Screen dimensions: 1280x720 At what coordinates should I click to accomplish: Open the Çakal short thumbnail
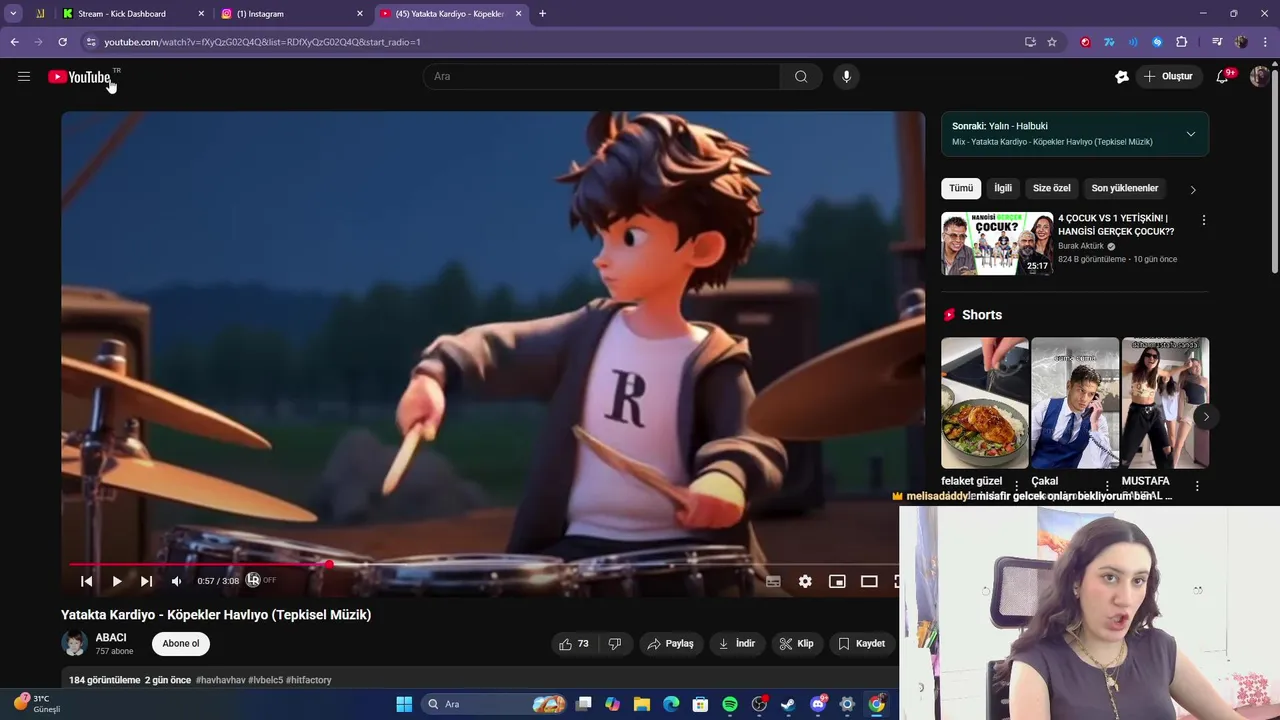1075,403
